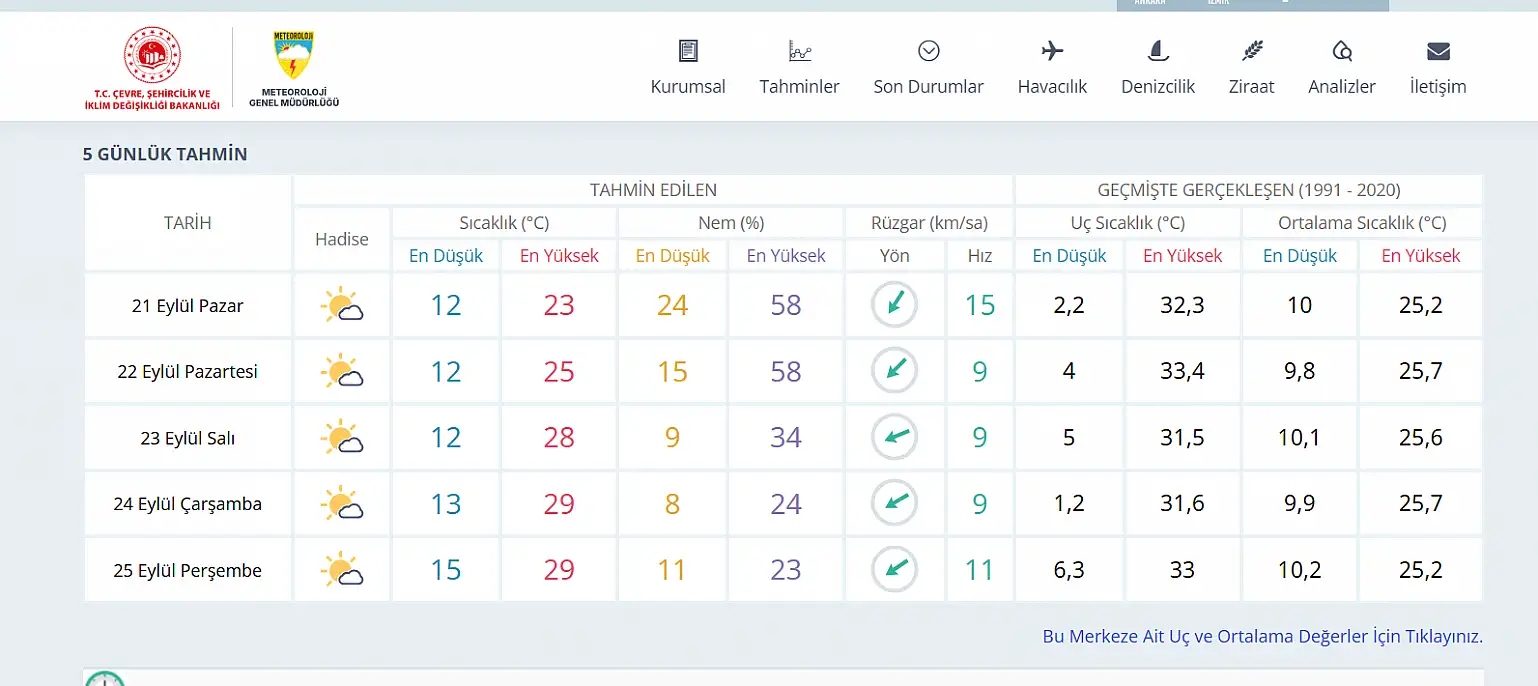
Task: Click the 5 GÜNLÜK TAHMİN heading
Action: click(165, 154)
